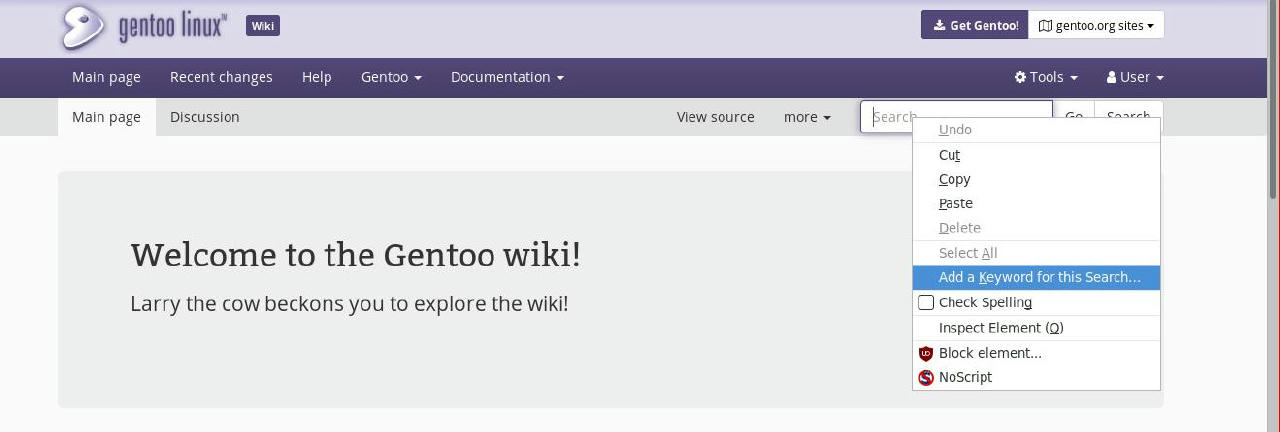Screen dimensions: 1280x432
Task: Choose Paste from the context menu
Action: click(1036, 203)
